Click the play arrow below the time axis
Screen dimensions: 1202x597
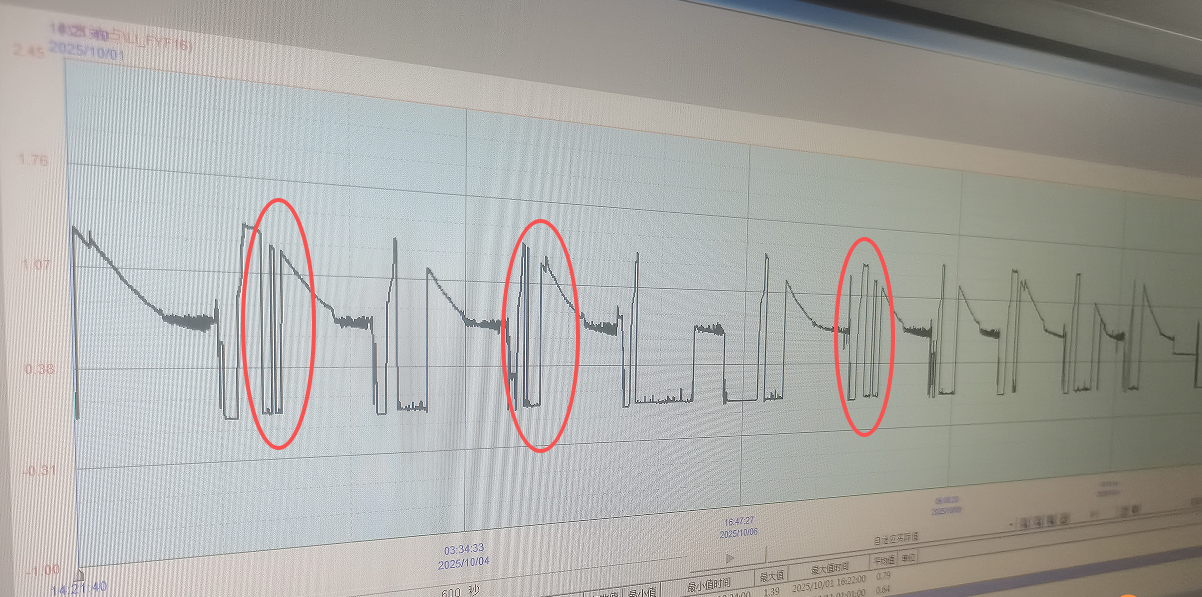(730, 557)
